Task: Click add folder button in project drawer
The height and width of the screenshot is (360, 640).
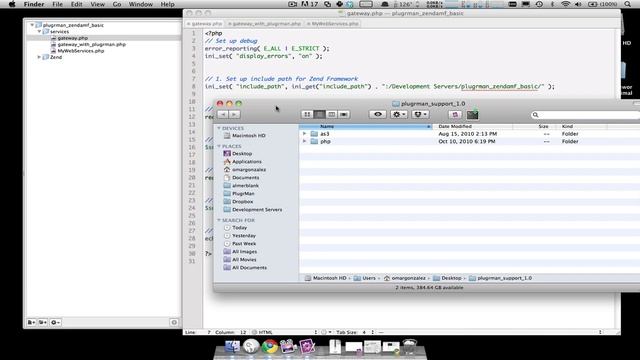Action: pos(43,322)
